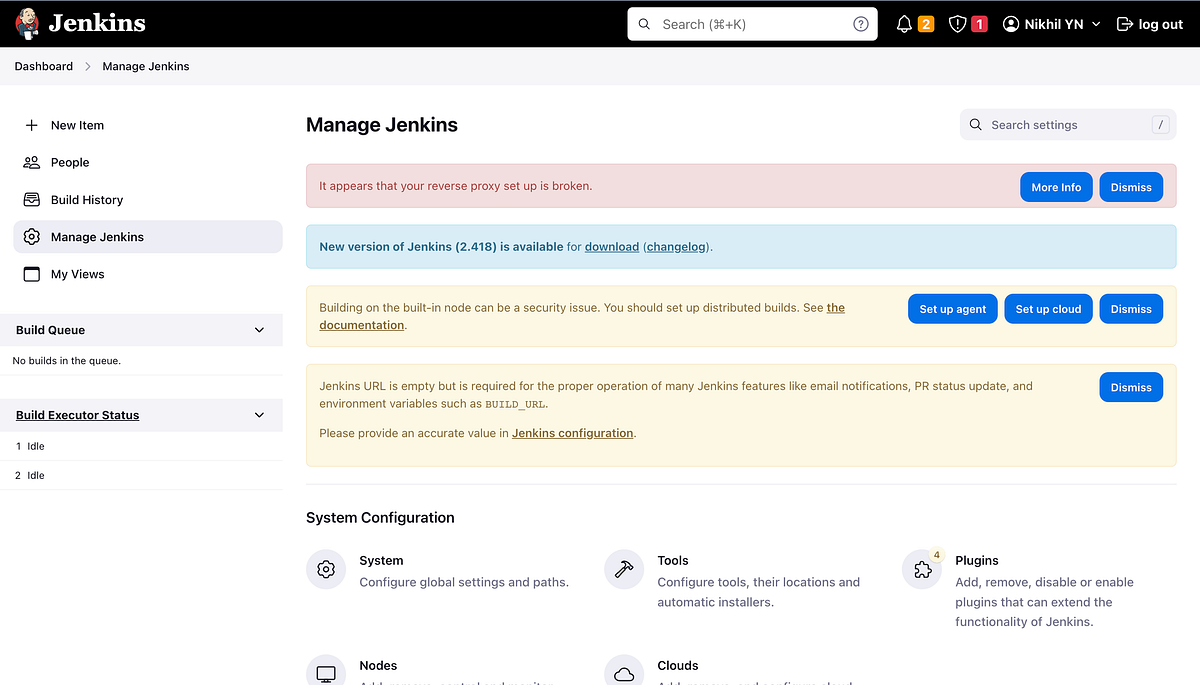Image resolution: width=1200 pixels, height=685 pixels.
Task: Open the Clouds icon
Action: click(x=624, y=672)
